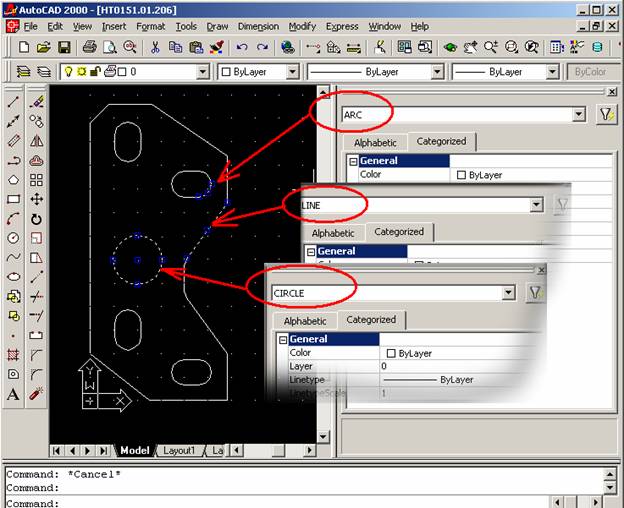This screenshot has height=508, width=624.
Task: Select the Trim tool
Action: click(36, 296)
